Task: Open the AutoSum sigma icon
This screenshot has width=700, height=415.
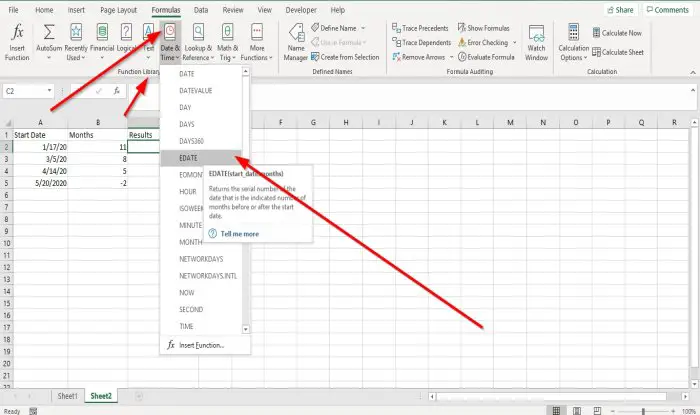Action: 49,32
